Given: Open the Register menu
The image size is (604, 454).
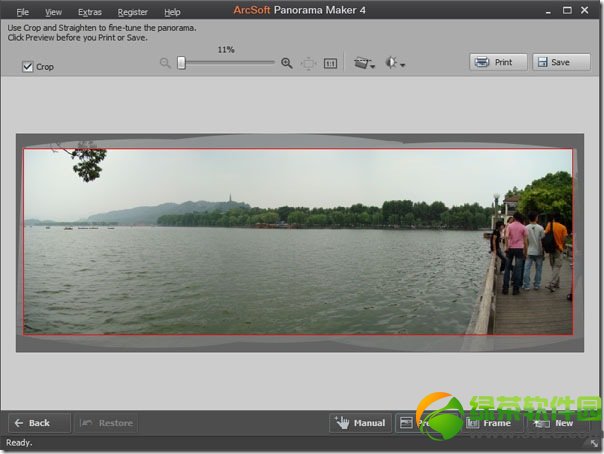Looking at the screenshot, I should click(133, 12).
